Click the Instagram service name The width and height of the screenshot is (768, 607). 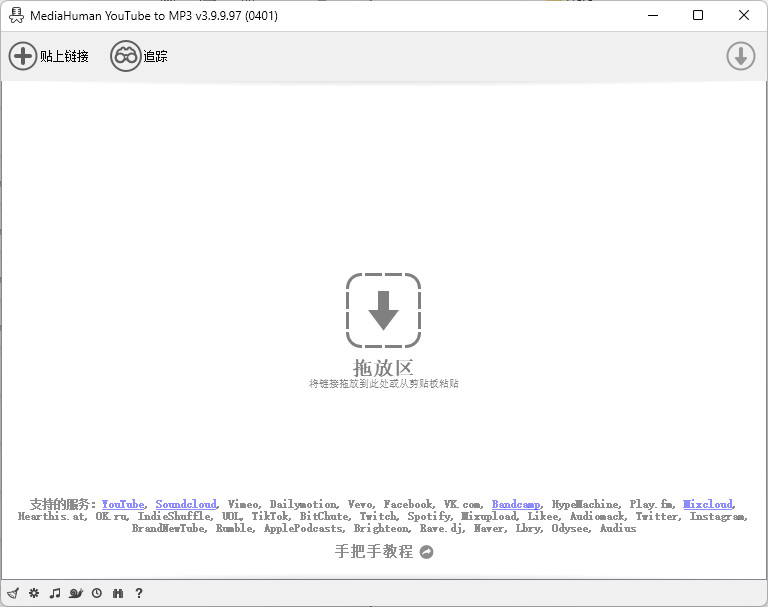click(718, 516)
